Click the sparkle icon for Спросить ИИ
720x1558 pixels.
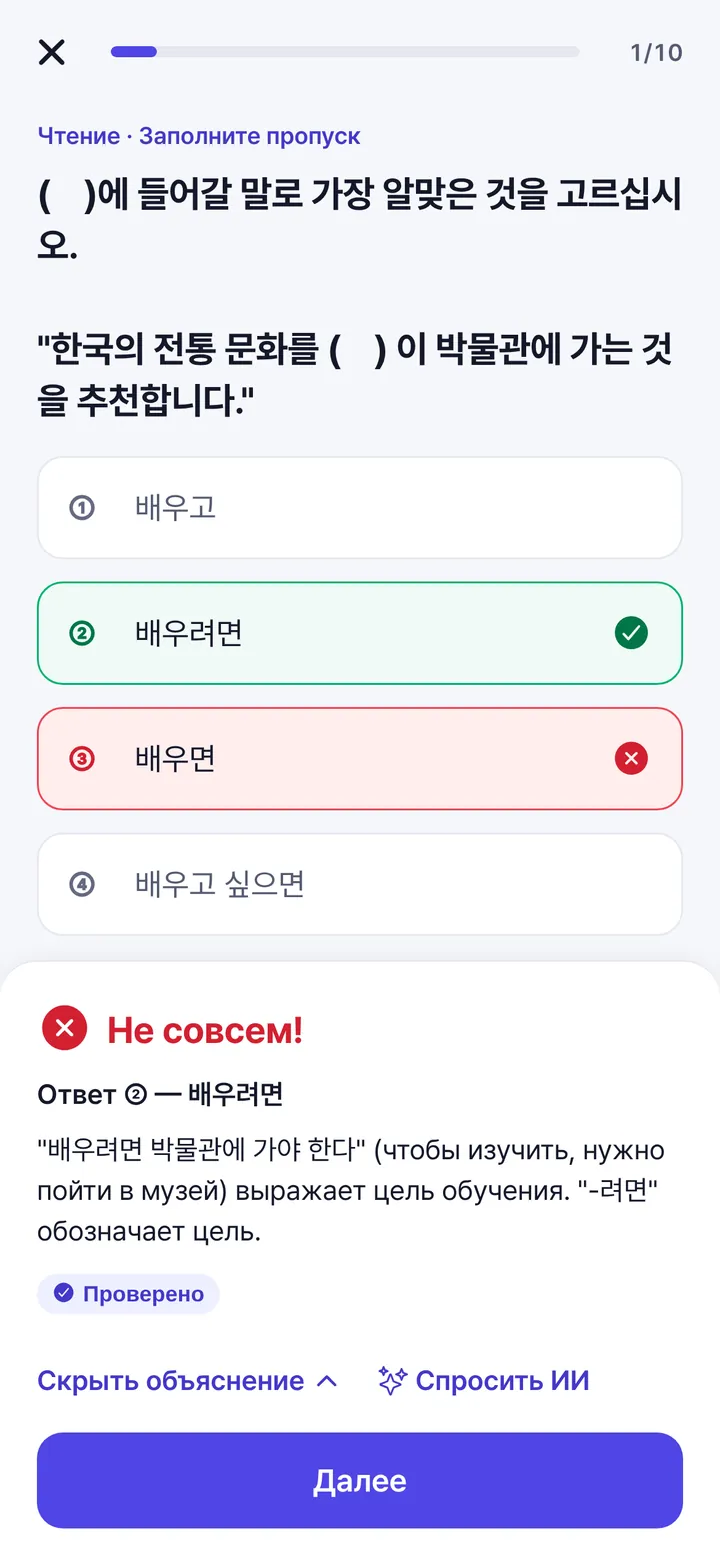click(392, 1381)
